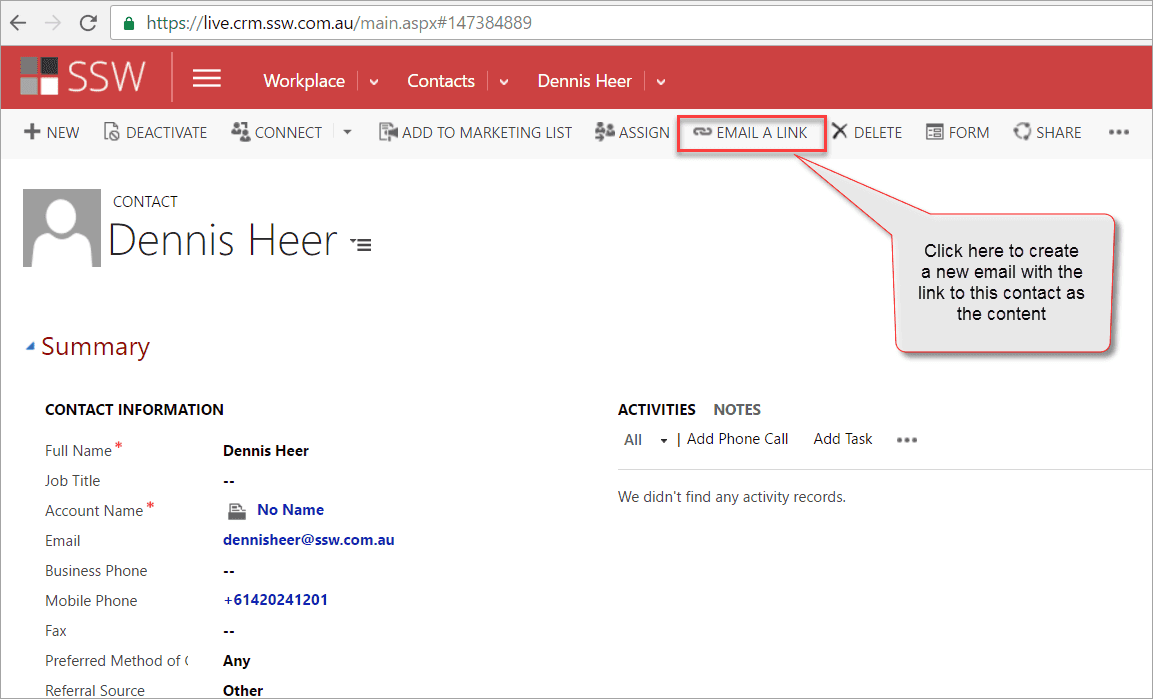Viewport: 1153px width, 699px height.
Task: Open the toolbar more commands ellipsis
Action: pos(1119,132)
